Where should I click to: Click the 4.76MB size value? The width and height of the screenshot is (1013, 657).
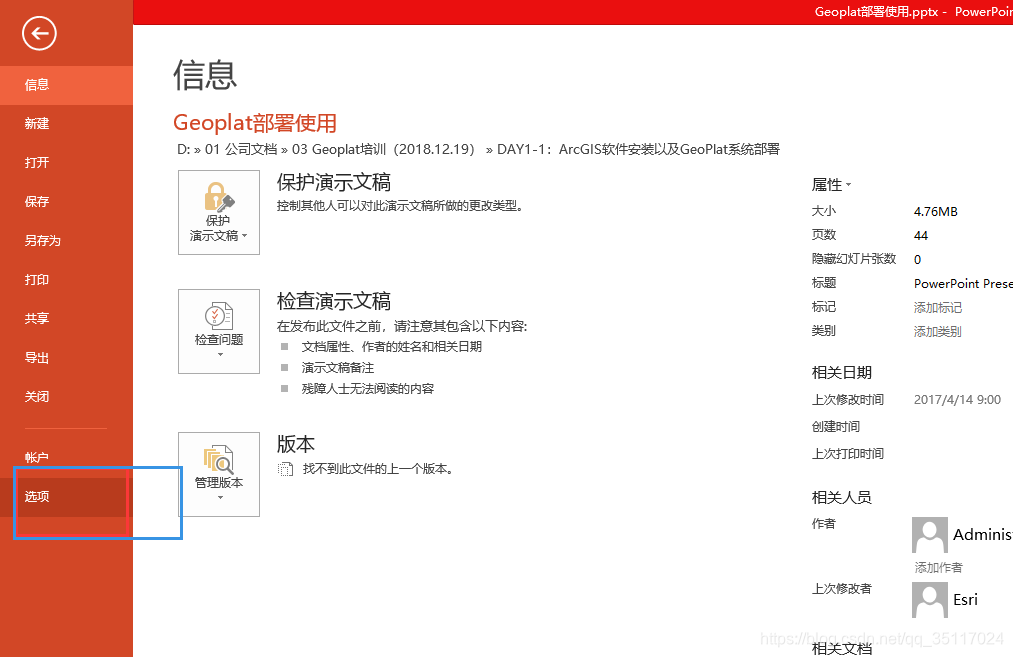pos(935,212)
